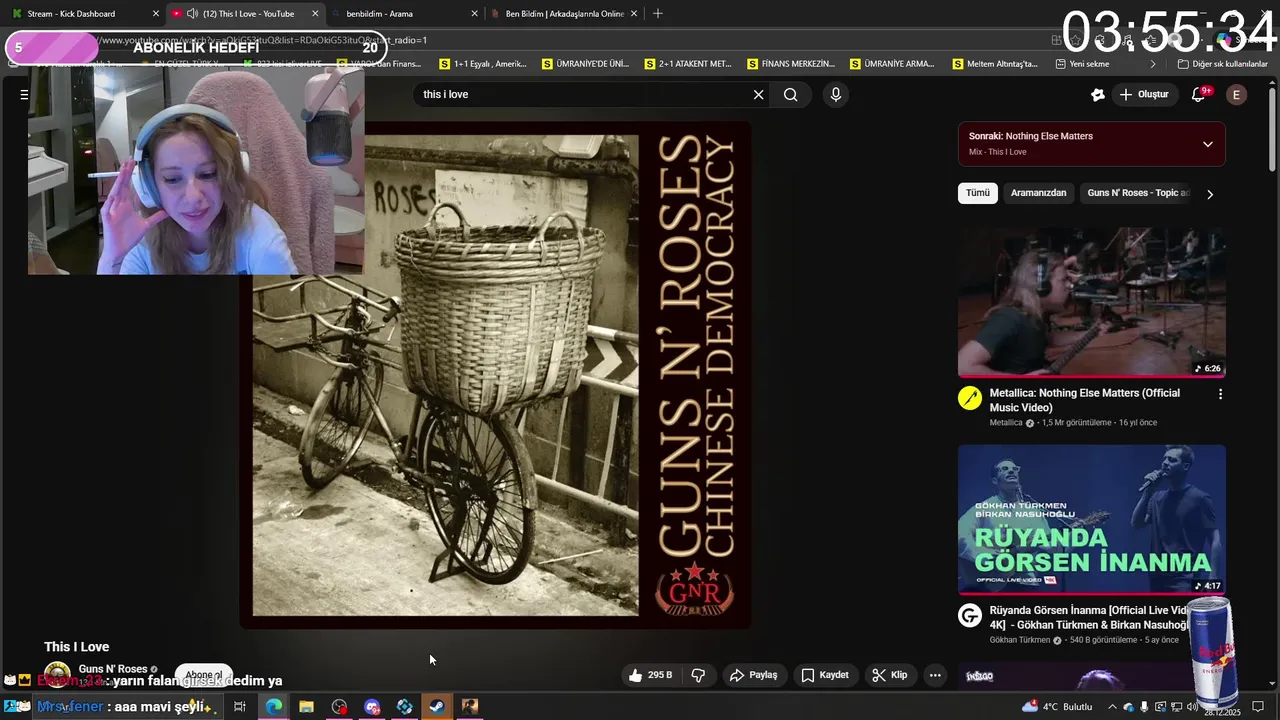Open the Yeni sekme bookmark
1280x720 pixels.
(1082, 64)
